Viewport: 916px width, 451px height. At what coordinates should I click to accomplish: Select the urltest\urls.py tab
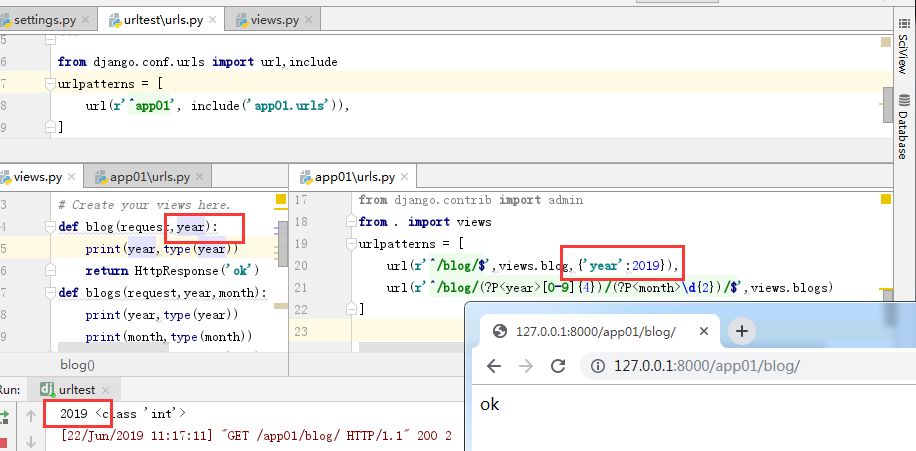[163, 20]
